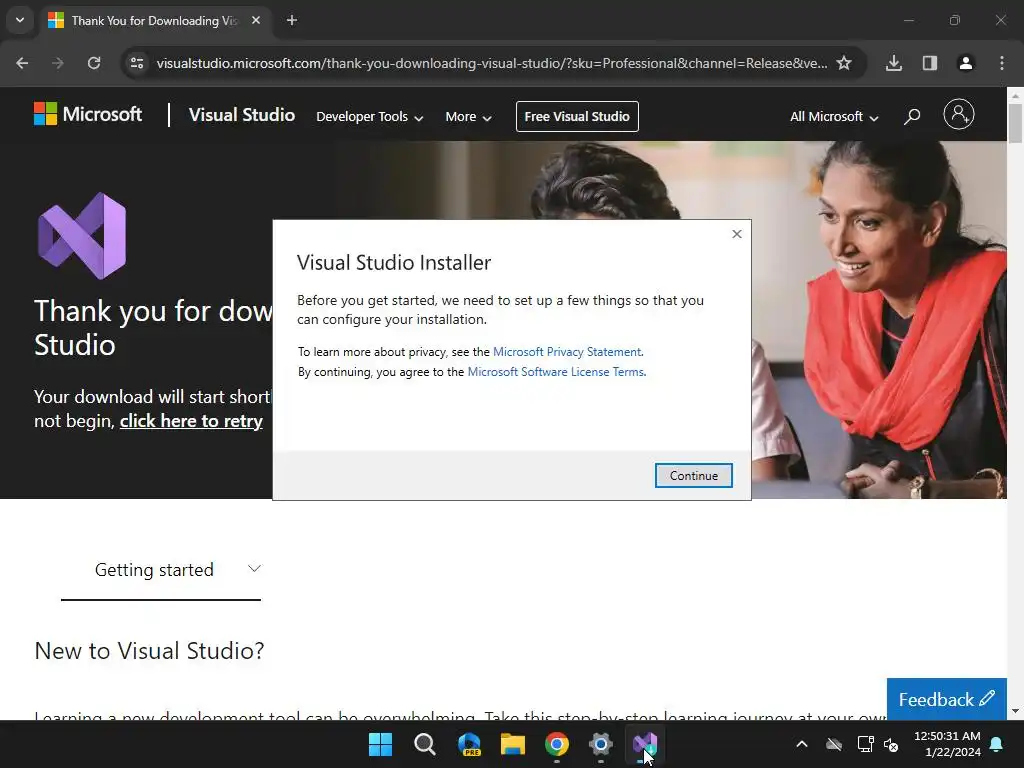Open the tab search dropdown arrow
Viewport: 1024px width, 768px height.
[20, 20]
